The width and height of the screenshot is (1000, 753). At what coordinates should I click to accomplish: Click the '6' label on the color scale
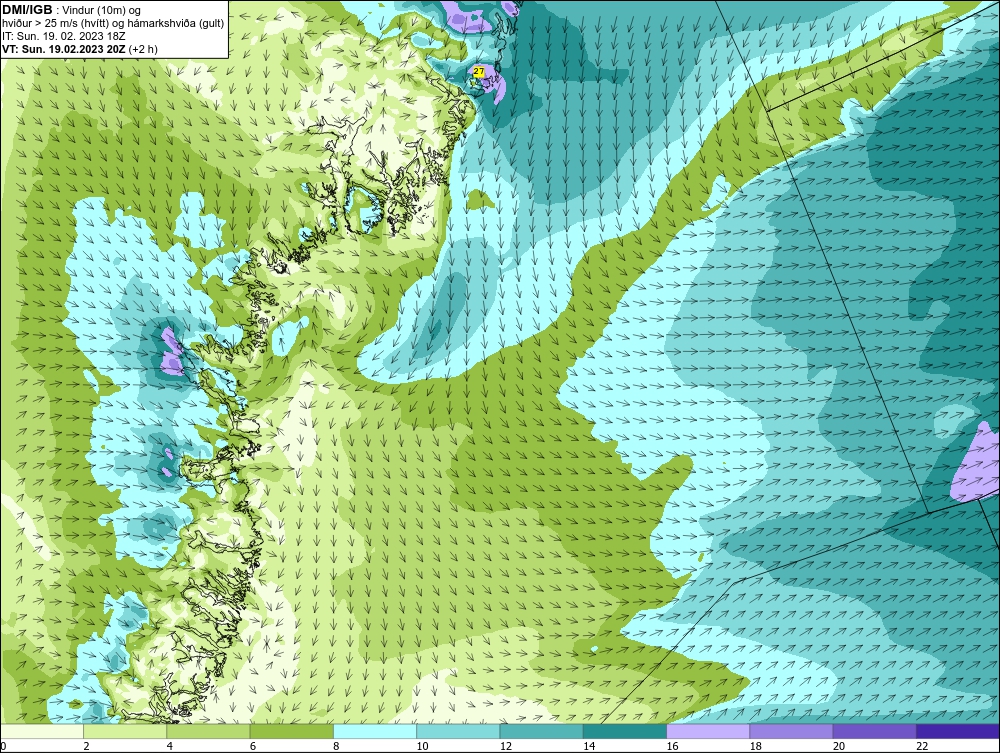[x=253, y=746]
